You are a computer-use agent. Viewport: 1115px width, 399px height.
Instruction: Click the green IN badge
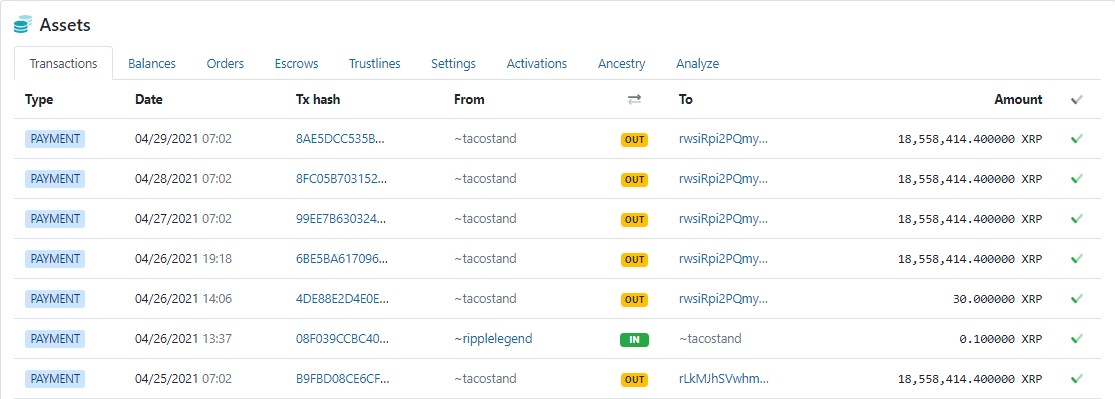634,339
